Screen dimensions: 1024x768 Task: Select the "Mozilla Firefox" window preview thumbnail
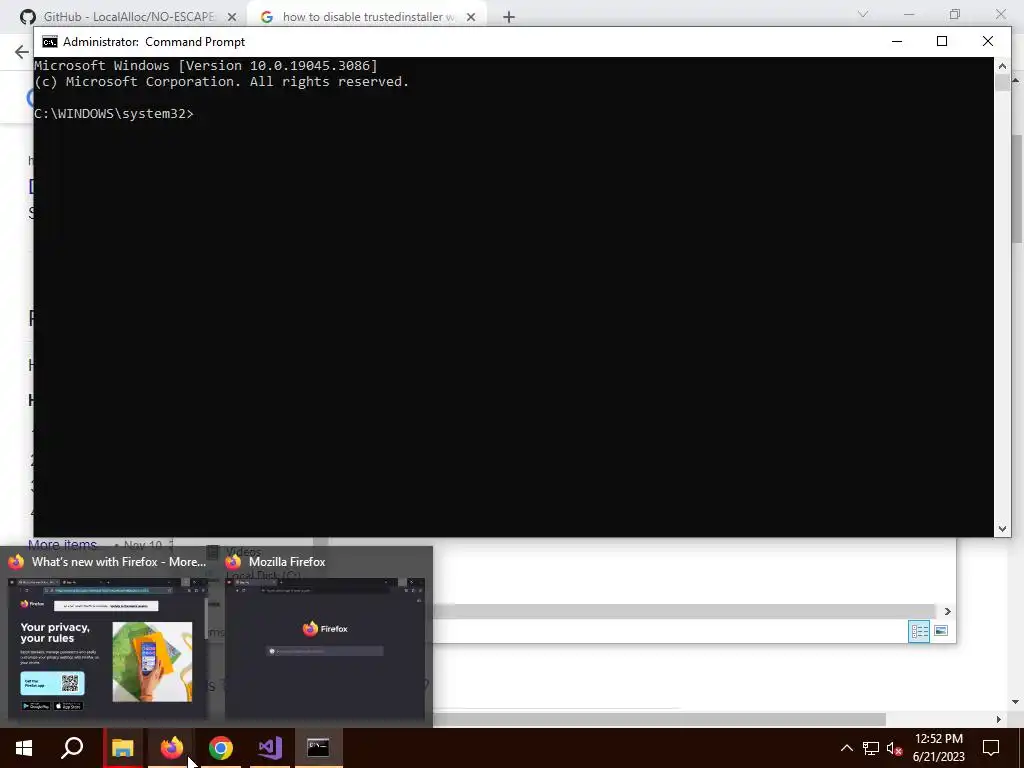click(x=325, y=647)
